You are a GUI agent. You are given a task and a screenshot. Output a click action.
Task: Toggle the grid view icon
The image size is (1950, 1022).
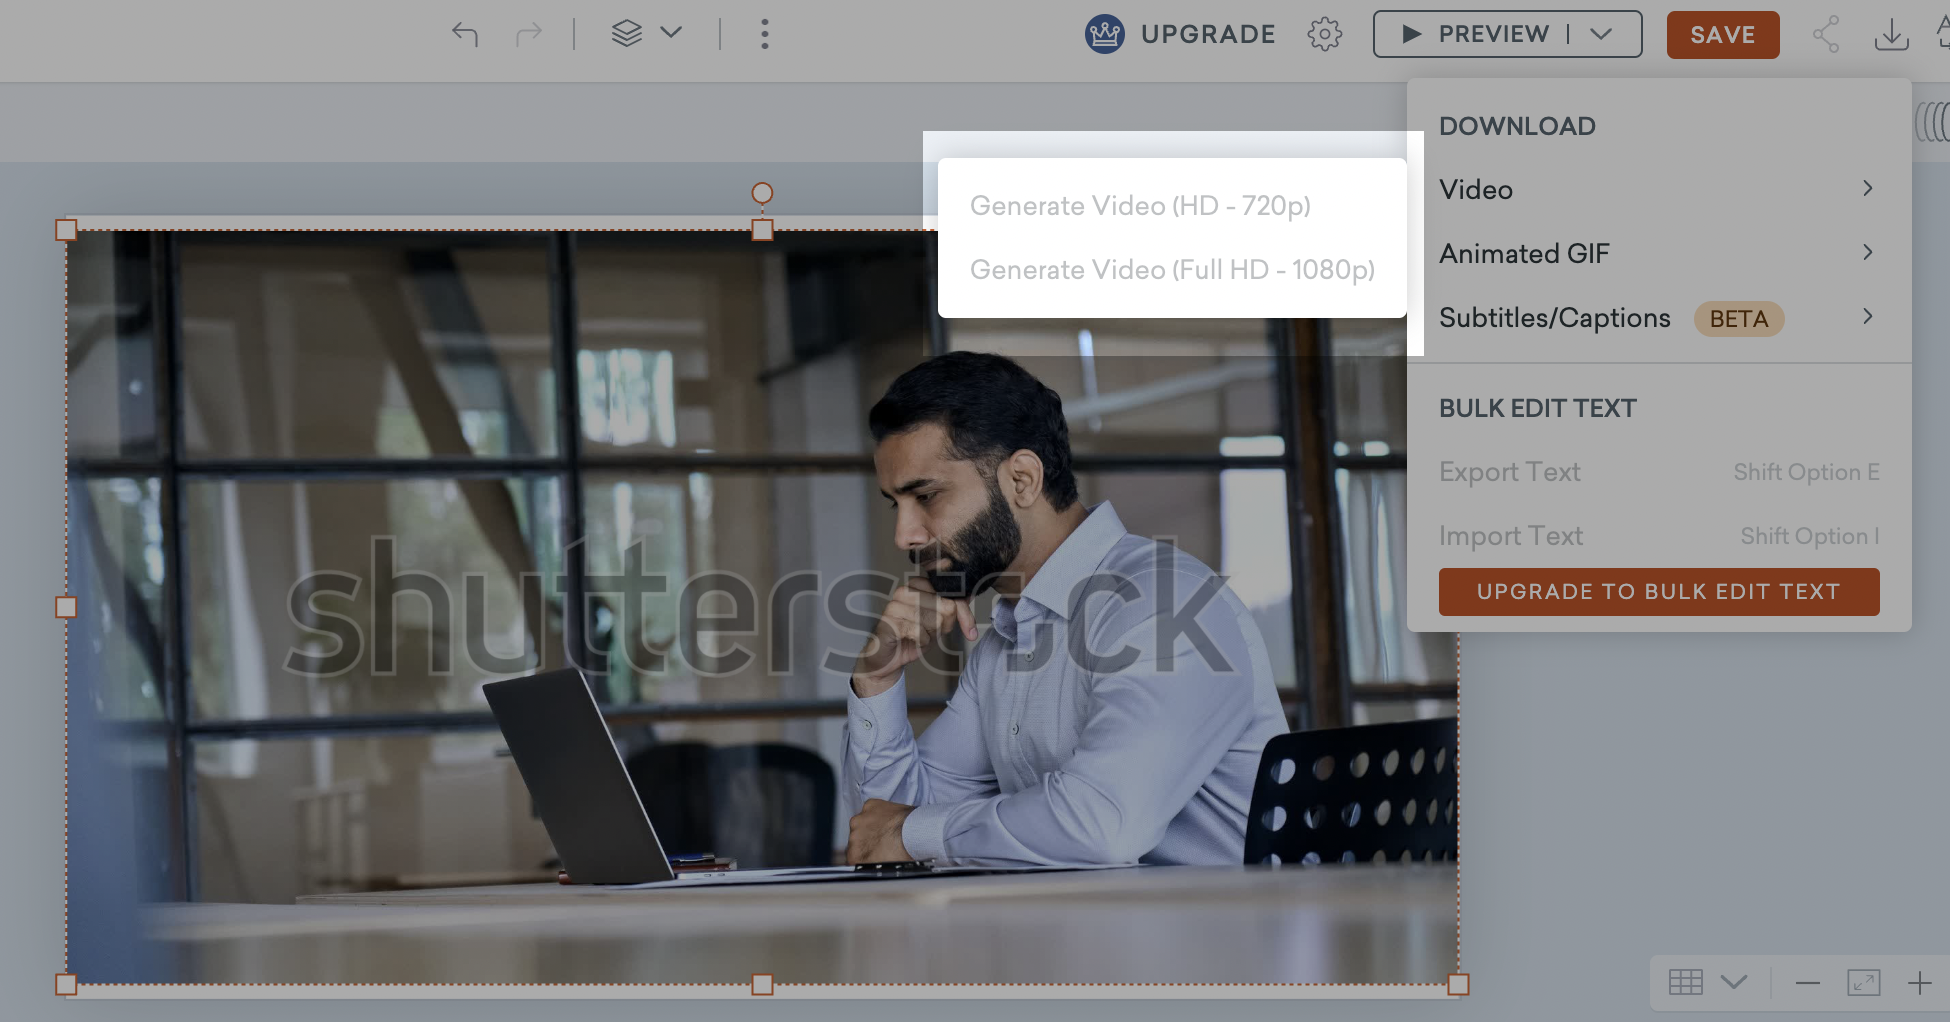[1686, 982]
